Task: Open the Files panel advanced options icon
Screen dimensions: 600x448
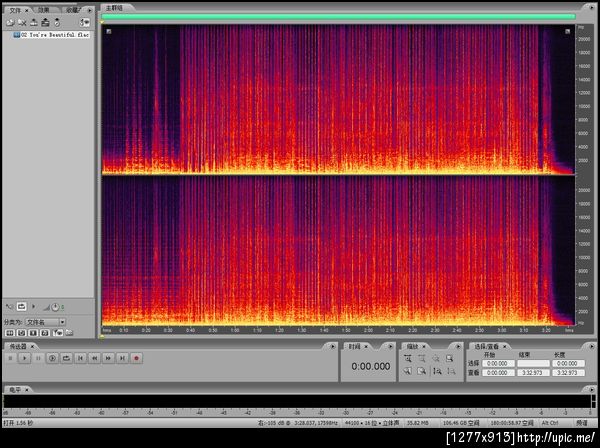Action: pyautogui.click(x=84, y=23)
